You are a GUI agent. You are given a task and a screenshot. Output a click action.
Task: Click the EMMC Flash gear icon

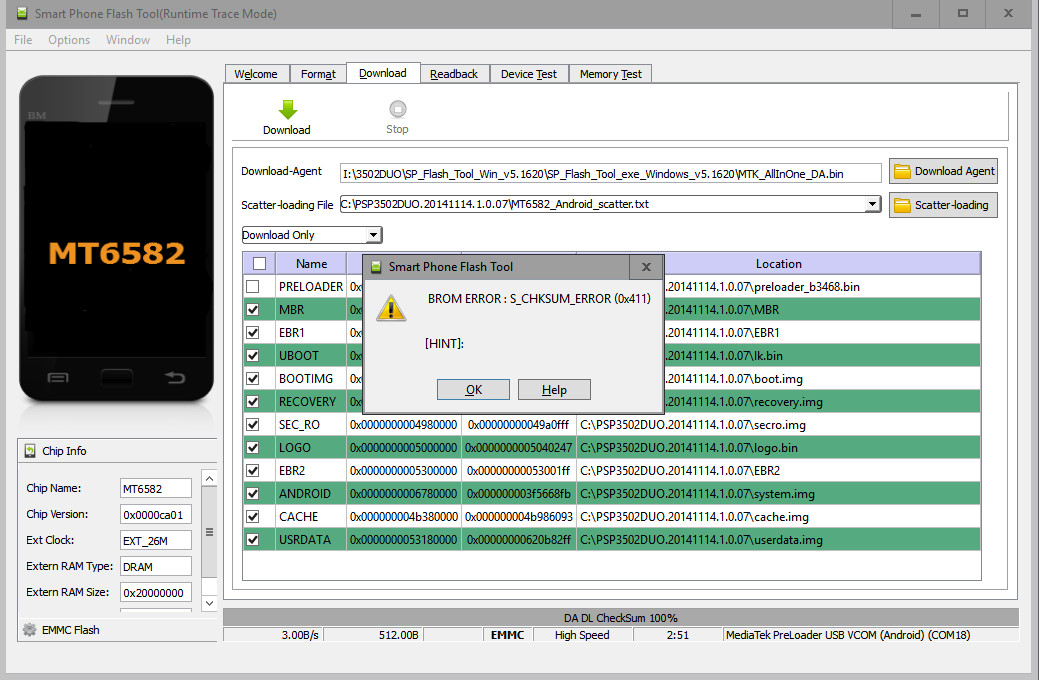coord(30,630)
